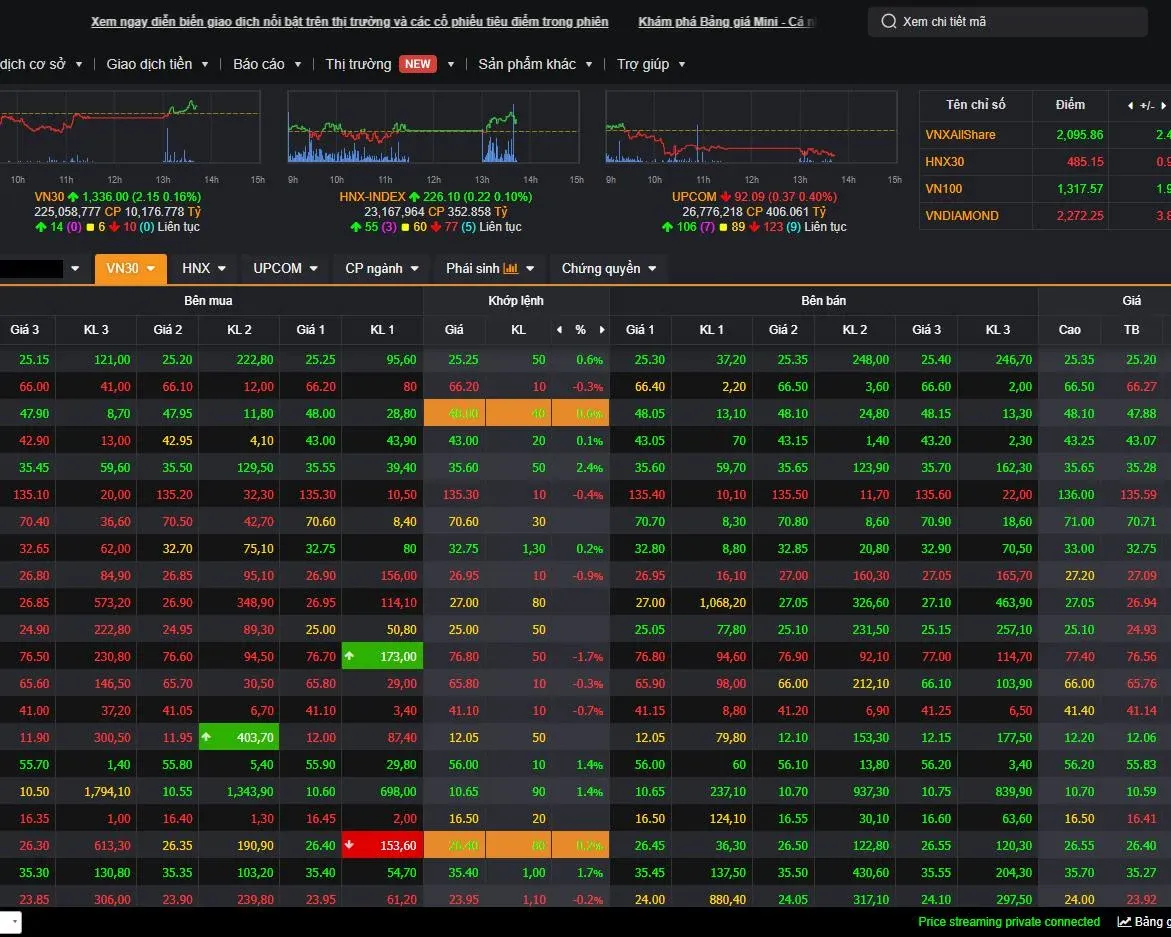Click high price 136.00 in Cao column
The width and height of the screenshot is (1171, 937).
click(x=1076, y=495)
